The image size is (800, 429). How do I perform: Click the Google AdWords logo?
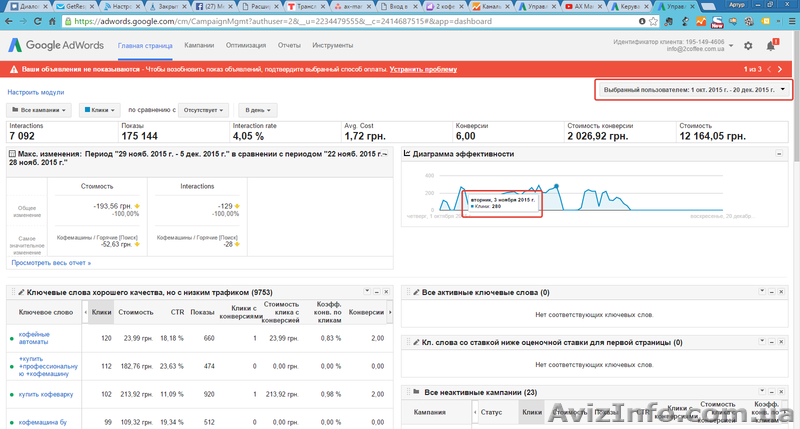pyautogui.click(x=59, y=45)
